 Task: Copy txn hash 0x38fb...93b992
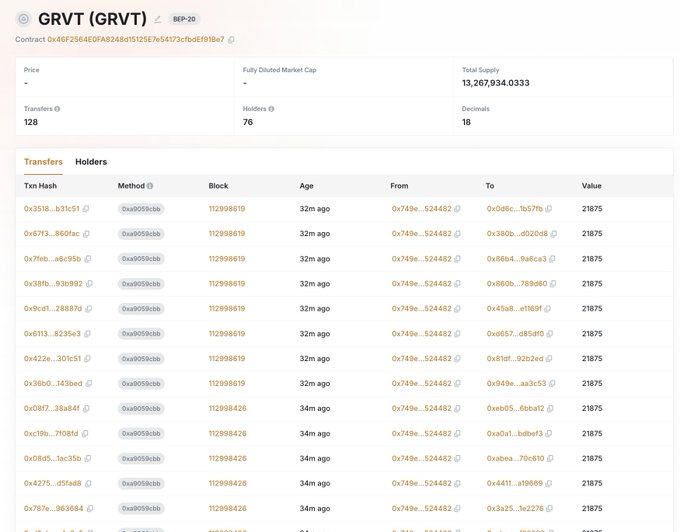click(x=89, y=284)
